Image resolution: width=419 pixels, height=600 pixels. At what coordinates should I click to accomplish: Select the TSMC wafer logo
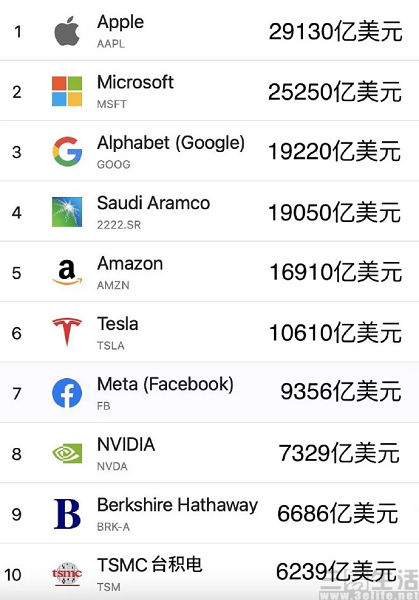pyautogui.click(x=67, y=574)
